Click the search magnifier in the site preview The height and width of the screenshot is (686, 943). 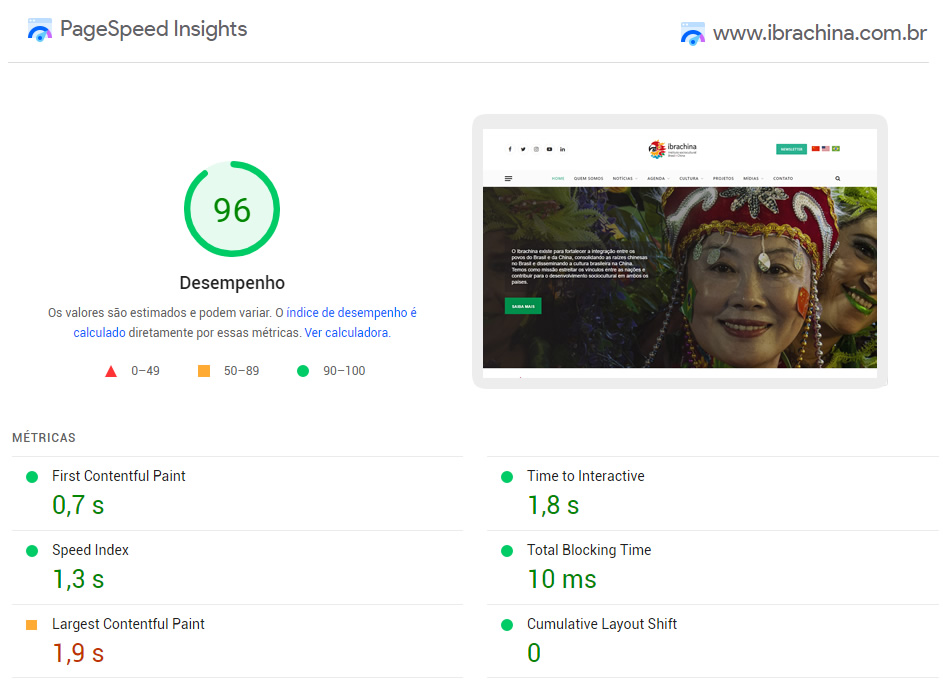837,179
